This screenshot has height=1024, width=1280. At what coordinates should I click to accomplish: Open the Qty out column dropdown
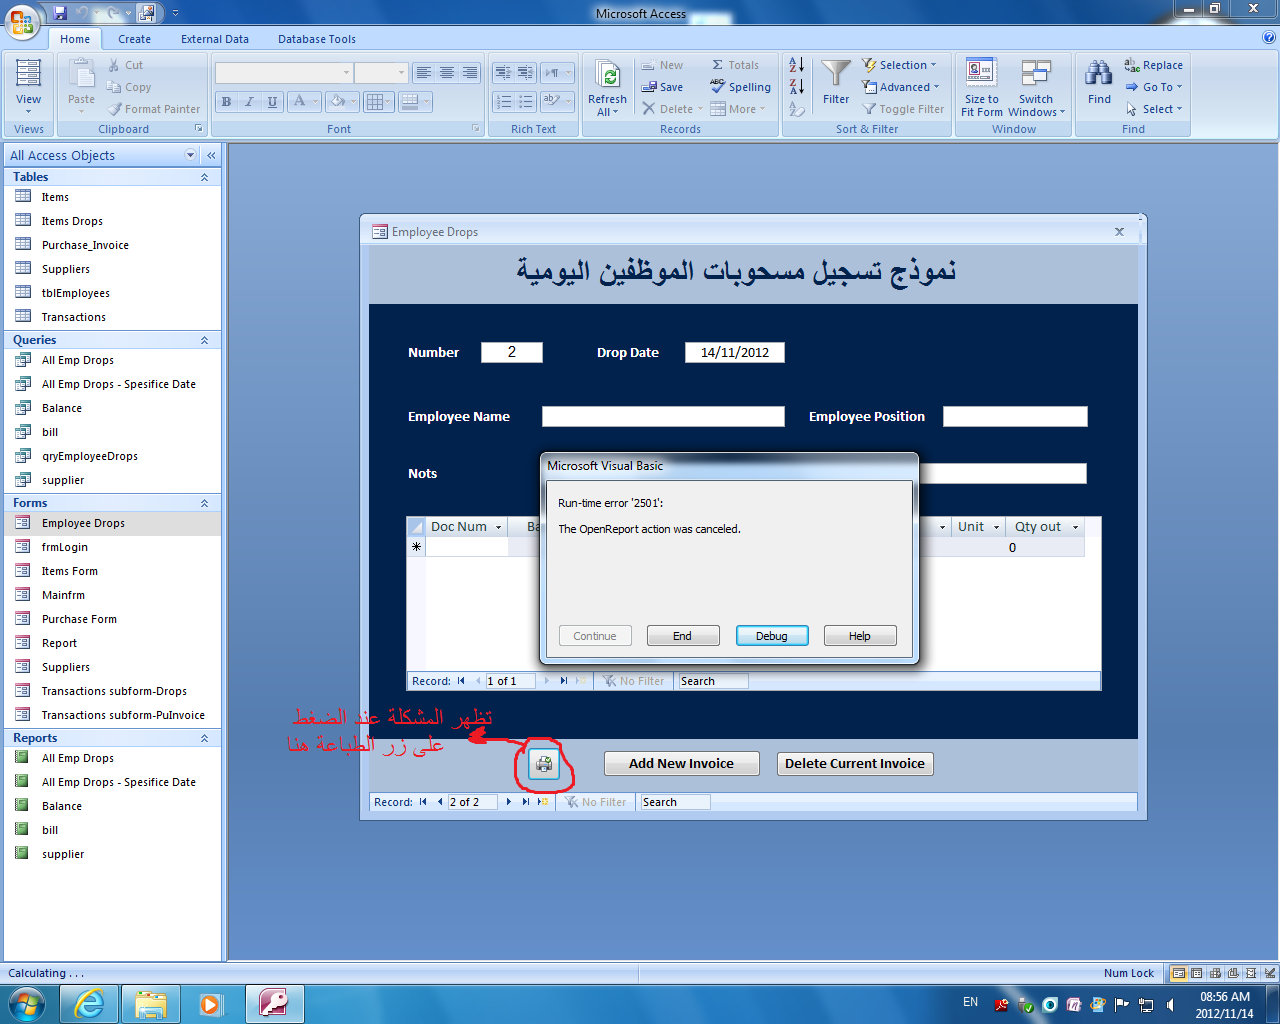1076,527
